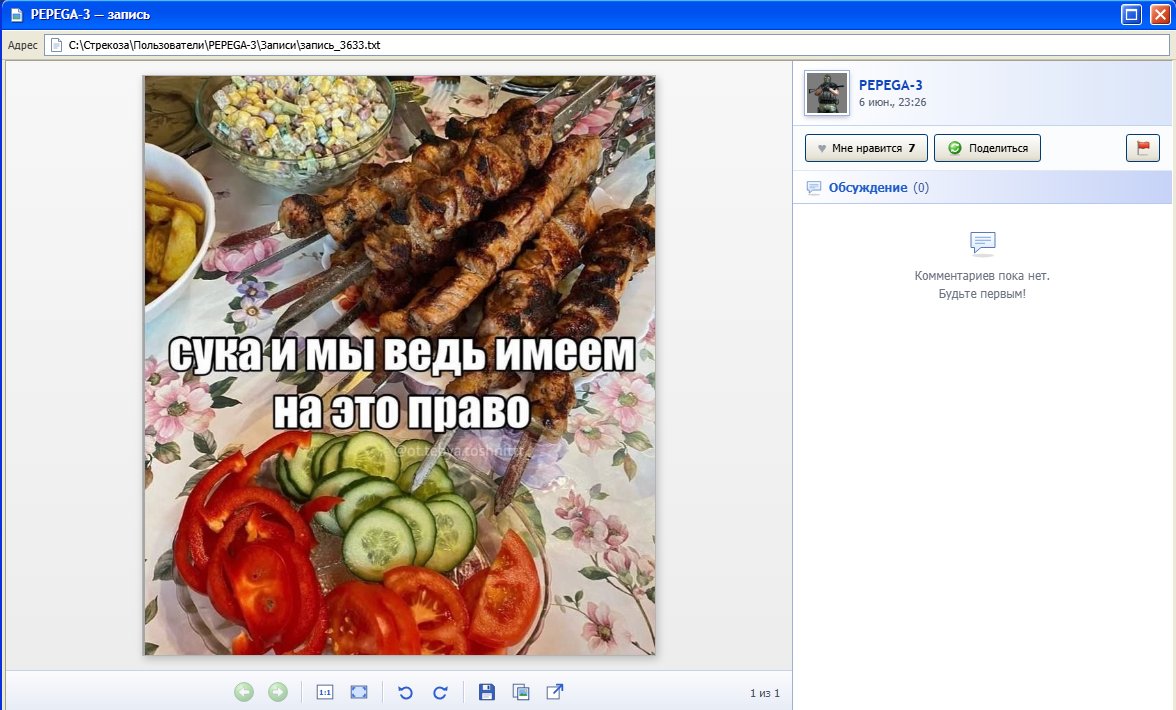Viewport: 1176px width, 710px height.
Task: Click the shashlik meme image
Action: [x=400, y=365]
